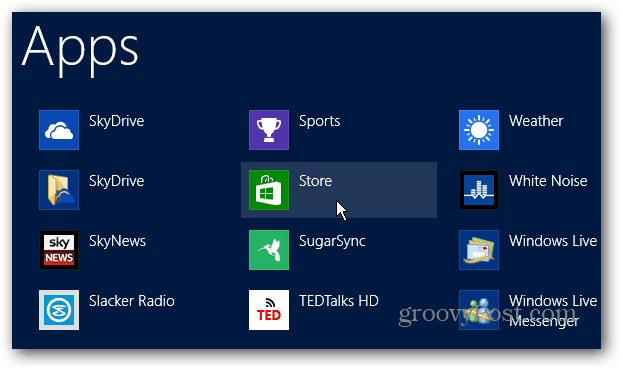Open the red TED icon tile
The image size is (621, 369).
click(269, 310)
